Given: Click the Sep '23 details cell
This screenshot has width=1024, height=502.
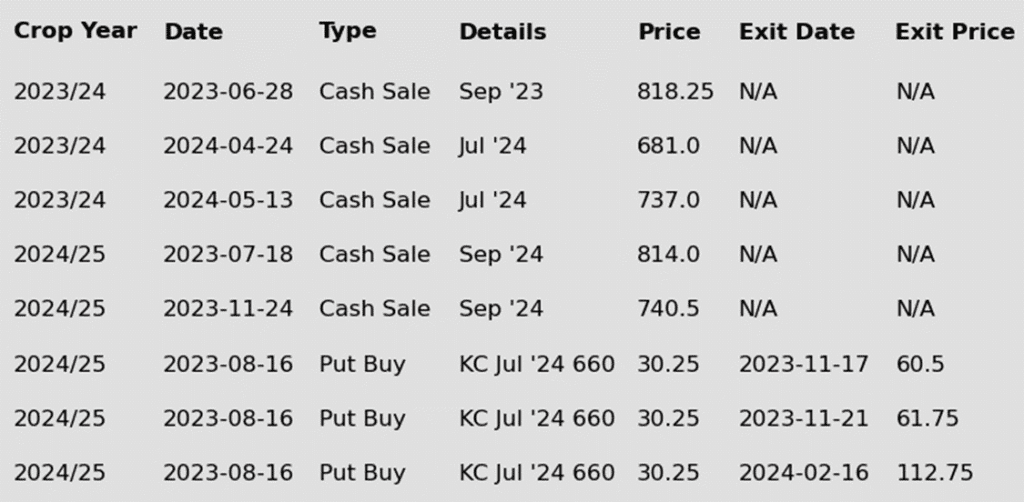Looking at the screenshot, I should pos(501,91).
